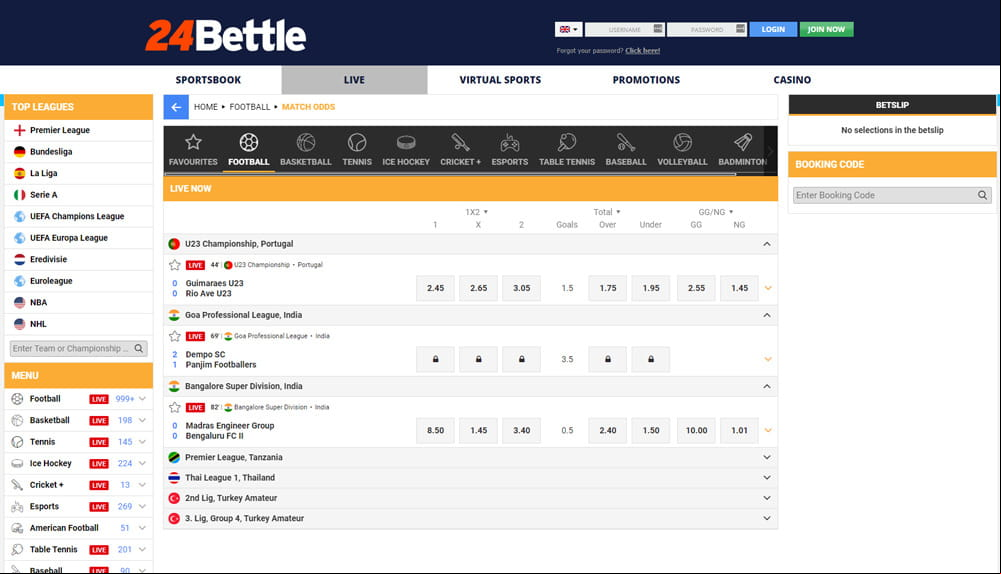
Task: Open the Favourites star category
Action: (x=193, y=150)
